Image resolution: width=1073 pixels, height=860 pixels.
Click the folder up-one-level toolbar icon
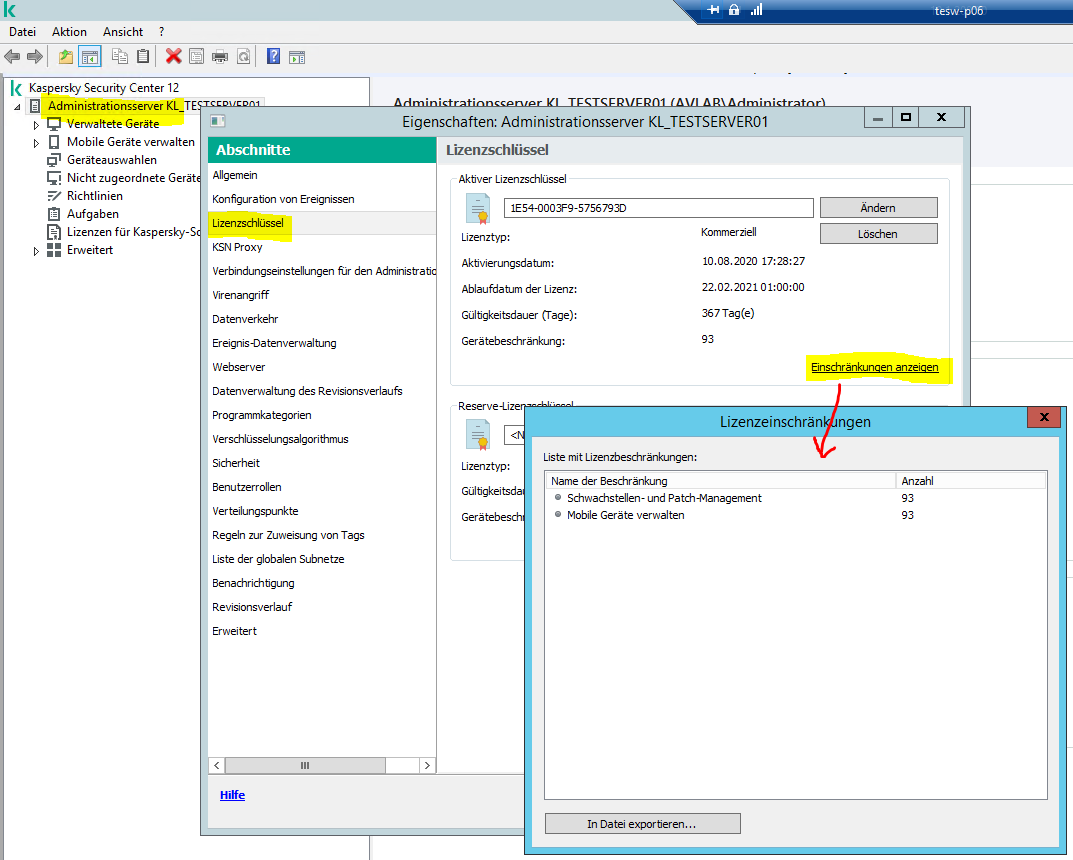[x=66, y=57]
